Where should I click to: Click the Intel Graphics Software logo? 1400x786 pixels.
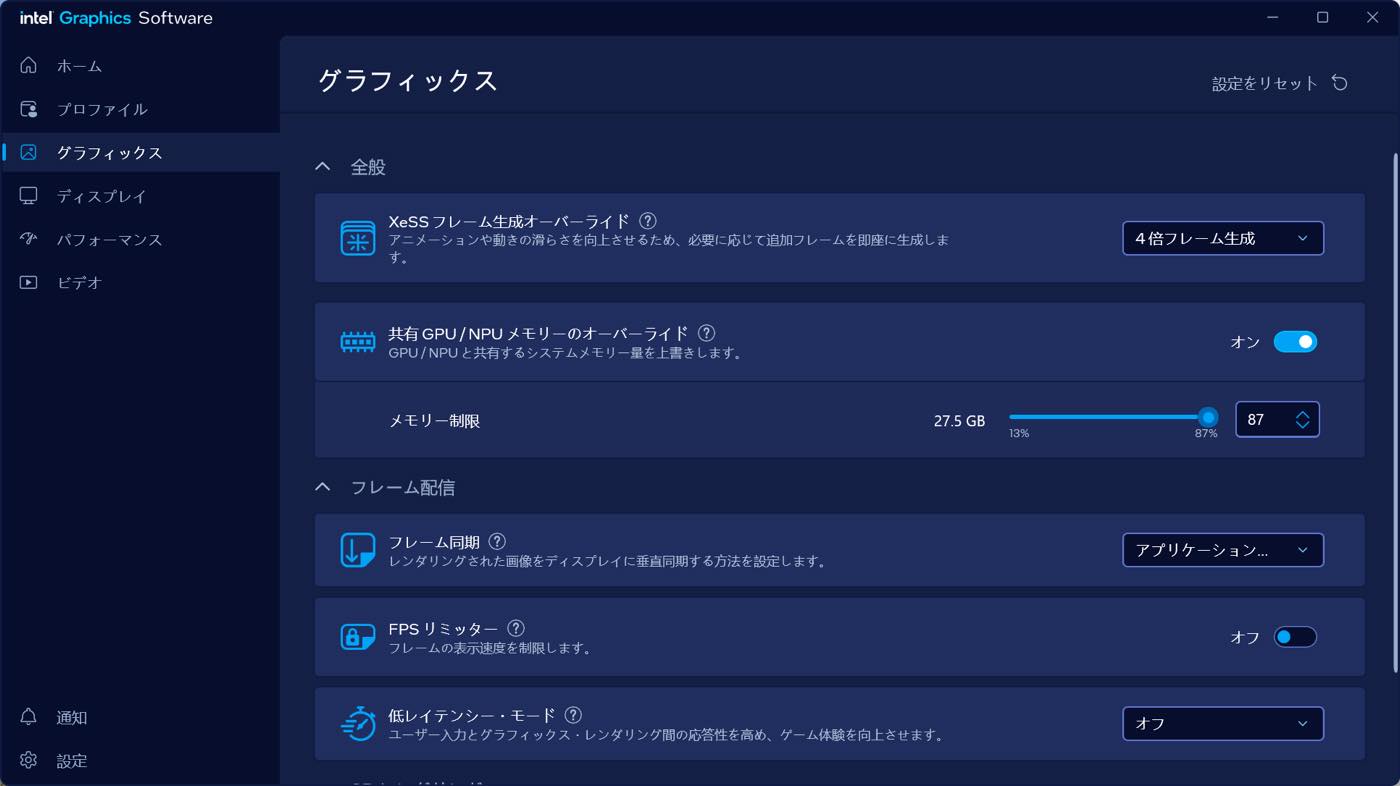[x=116, y=18]
